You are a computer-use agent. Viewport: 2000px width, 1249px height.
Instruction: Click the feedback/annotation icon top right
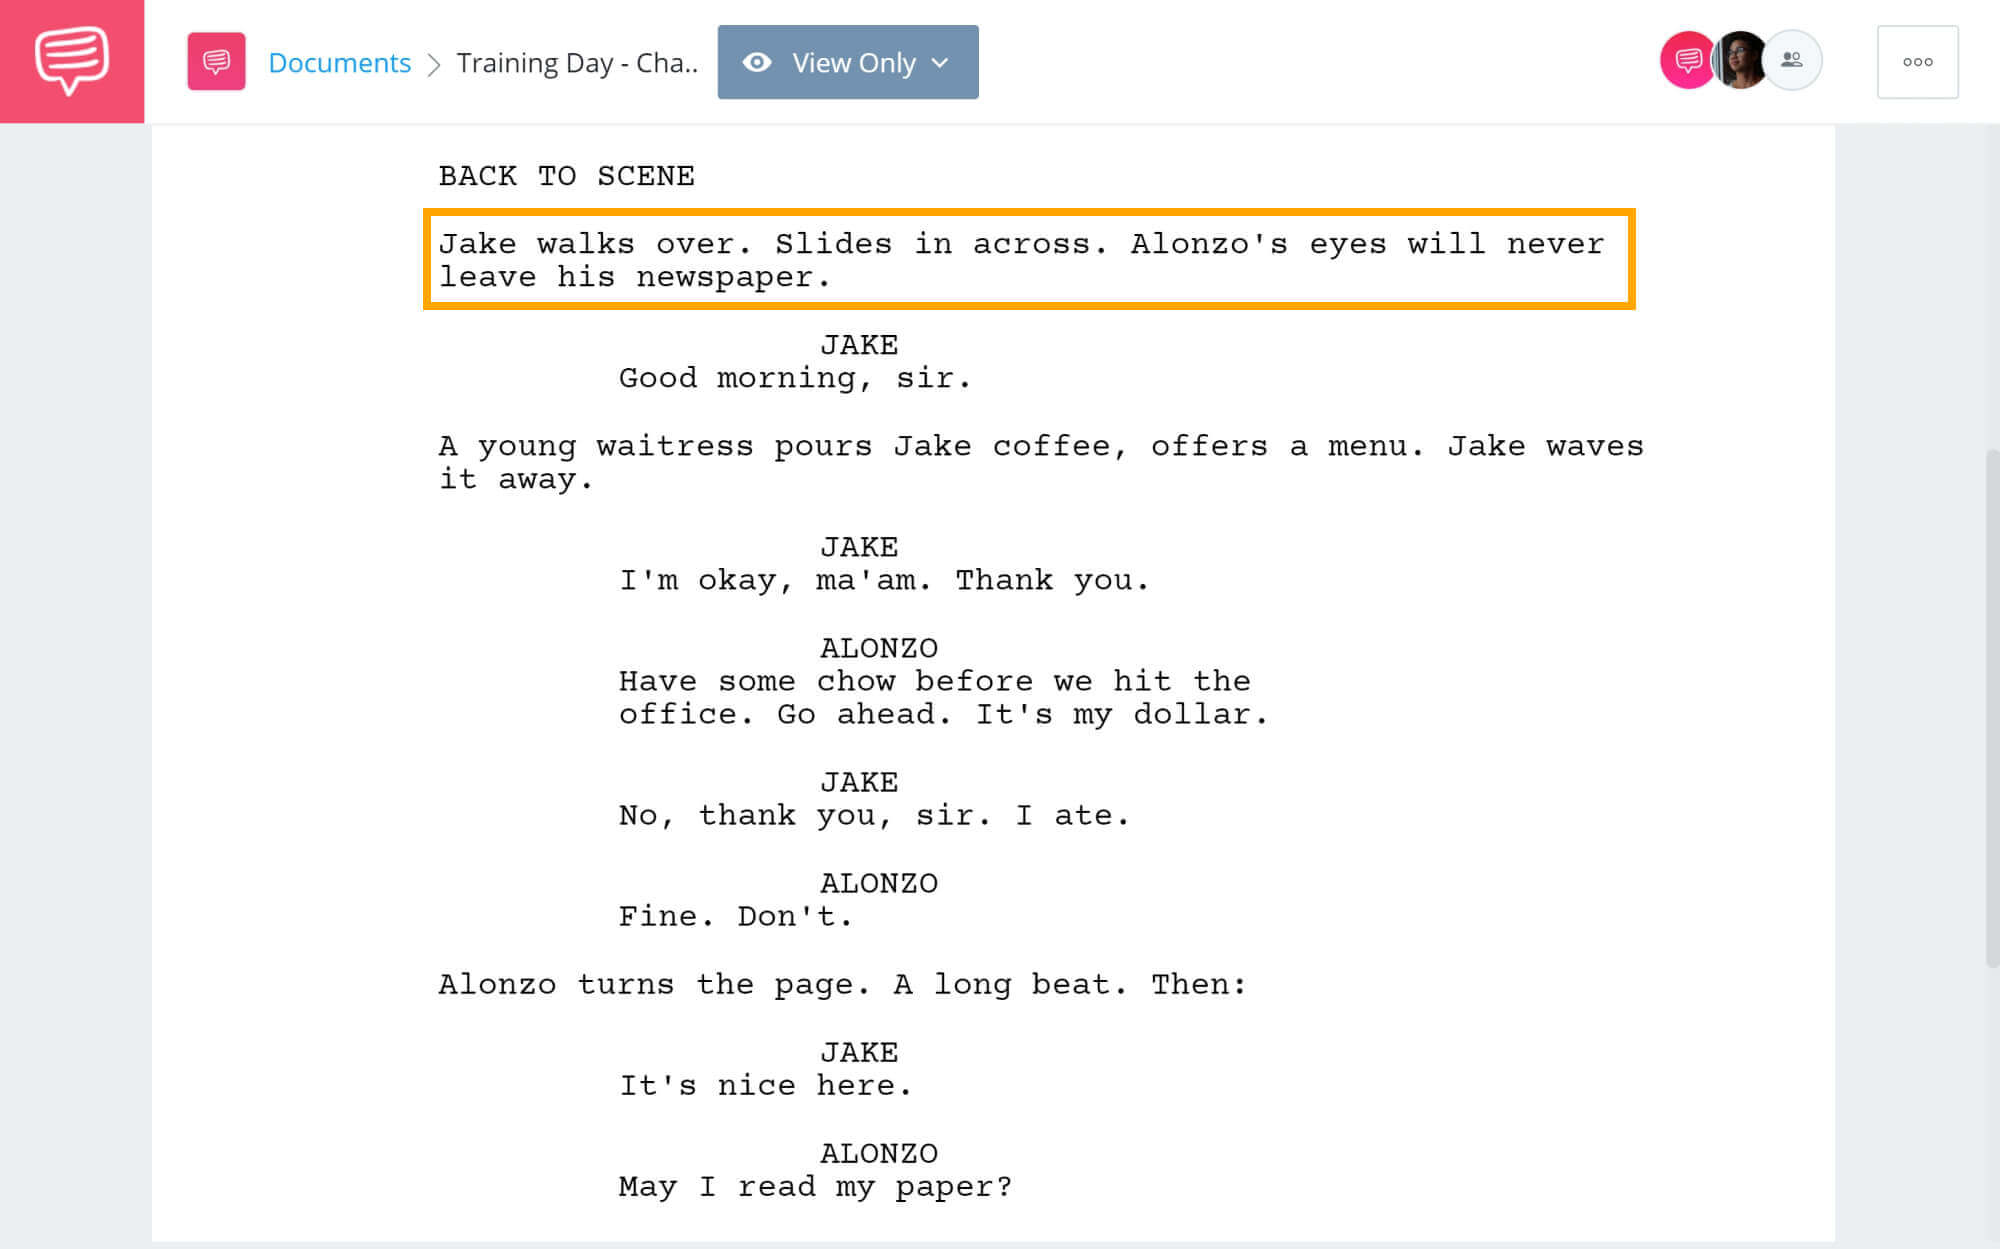[1688, 60]
